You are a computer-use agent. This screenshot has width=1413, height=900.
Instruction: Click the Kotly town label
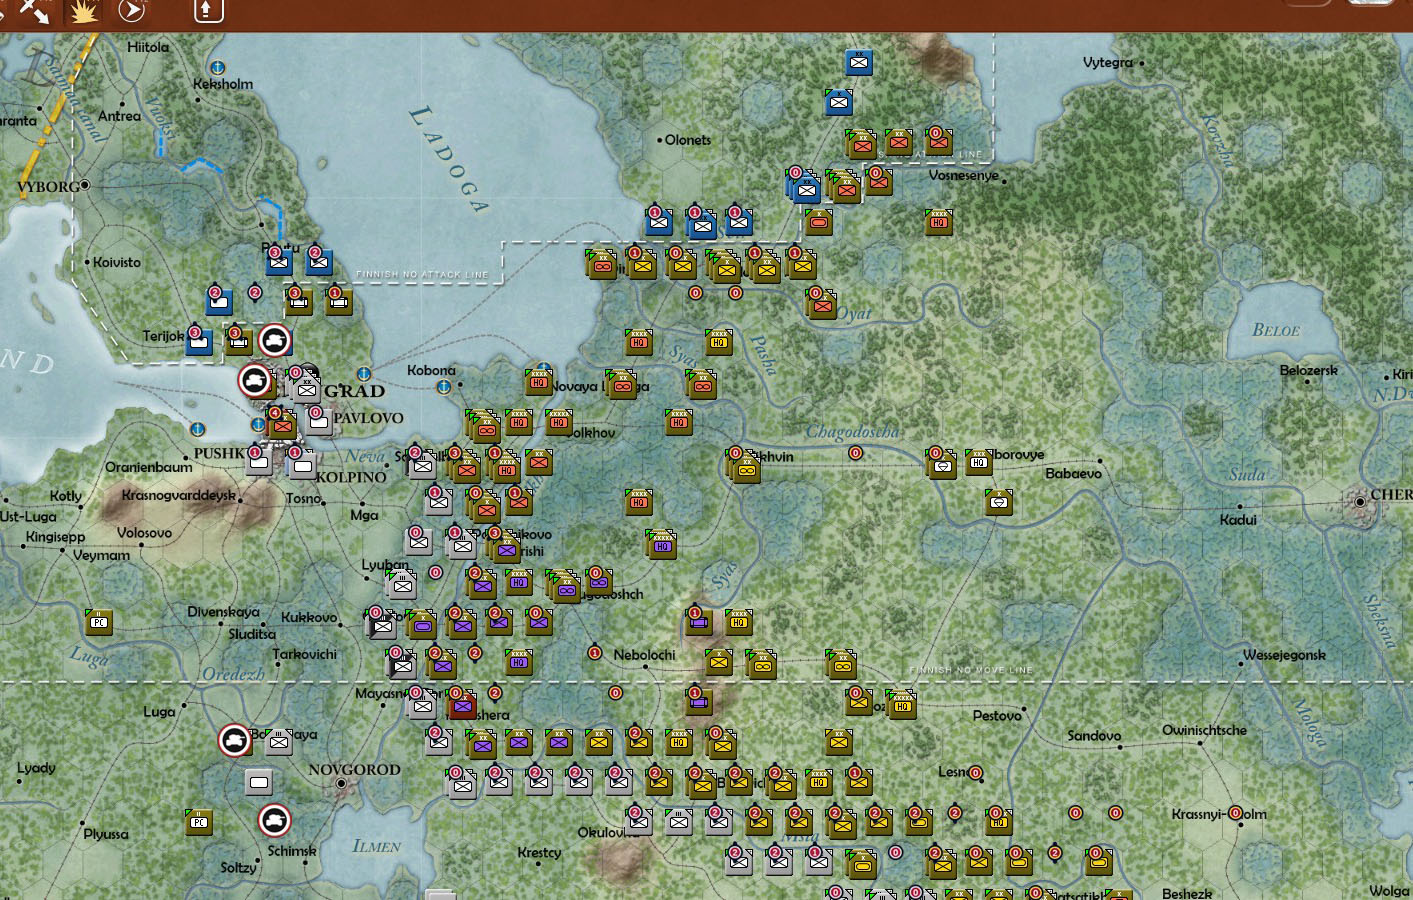click(x=66, y=496)
